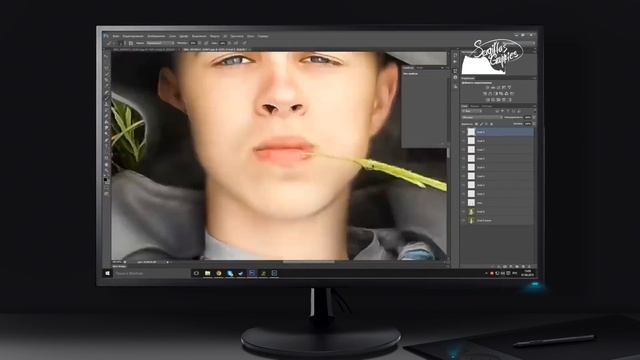Image resolution: width=640 pixels, height=360 pixels.
Task: Select the Zoom tool in toolbox
Action: (x=106, y=171)
